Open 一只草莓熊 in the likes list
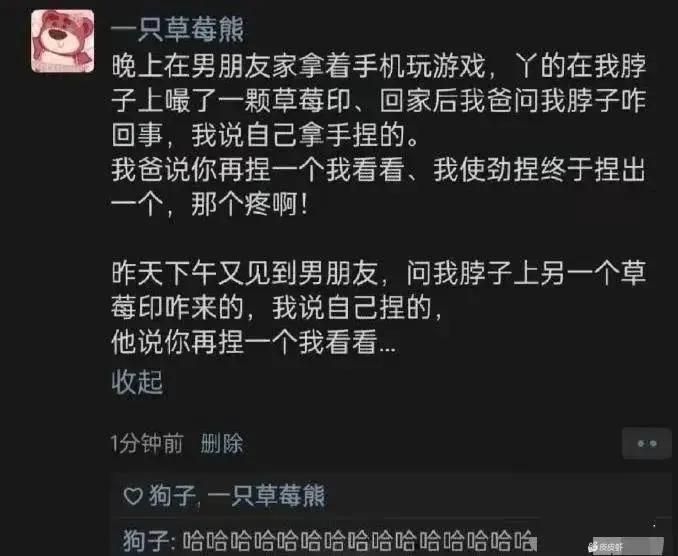This screenshot has height=556, width=678. (266, 495)
